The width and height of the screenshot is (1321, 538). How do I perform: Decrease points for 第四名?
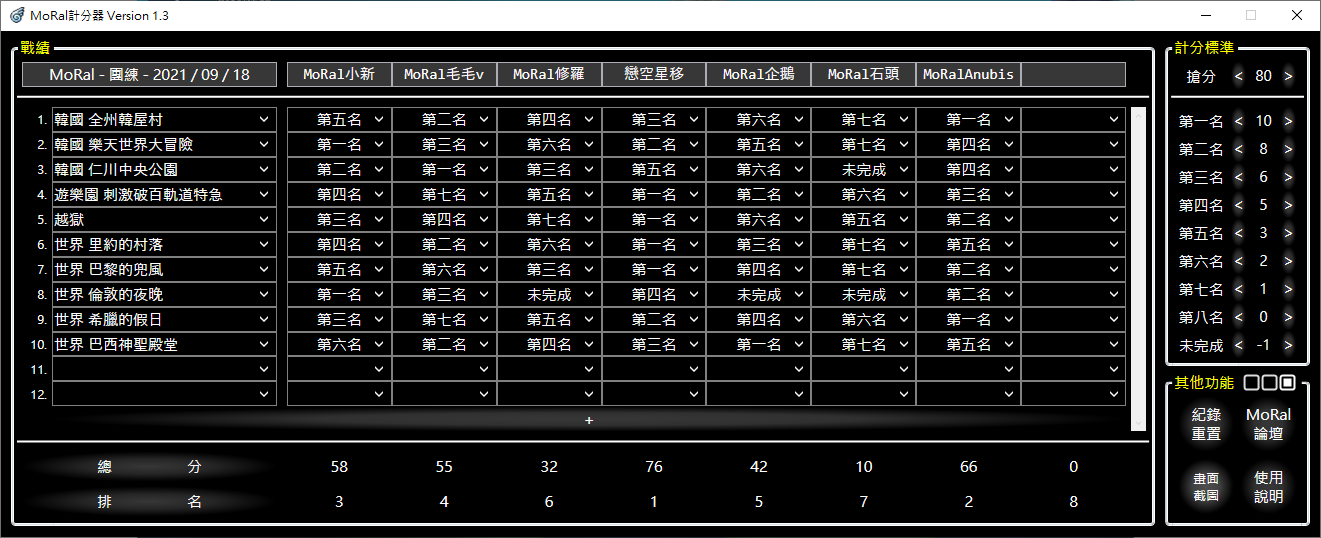pos(1240,205)
